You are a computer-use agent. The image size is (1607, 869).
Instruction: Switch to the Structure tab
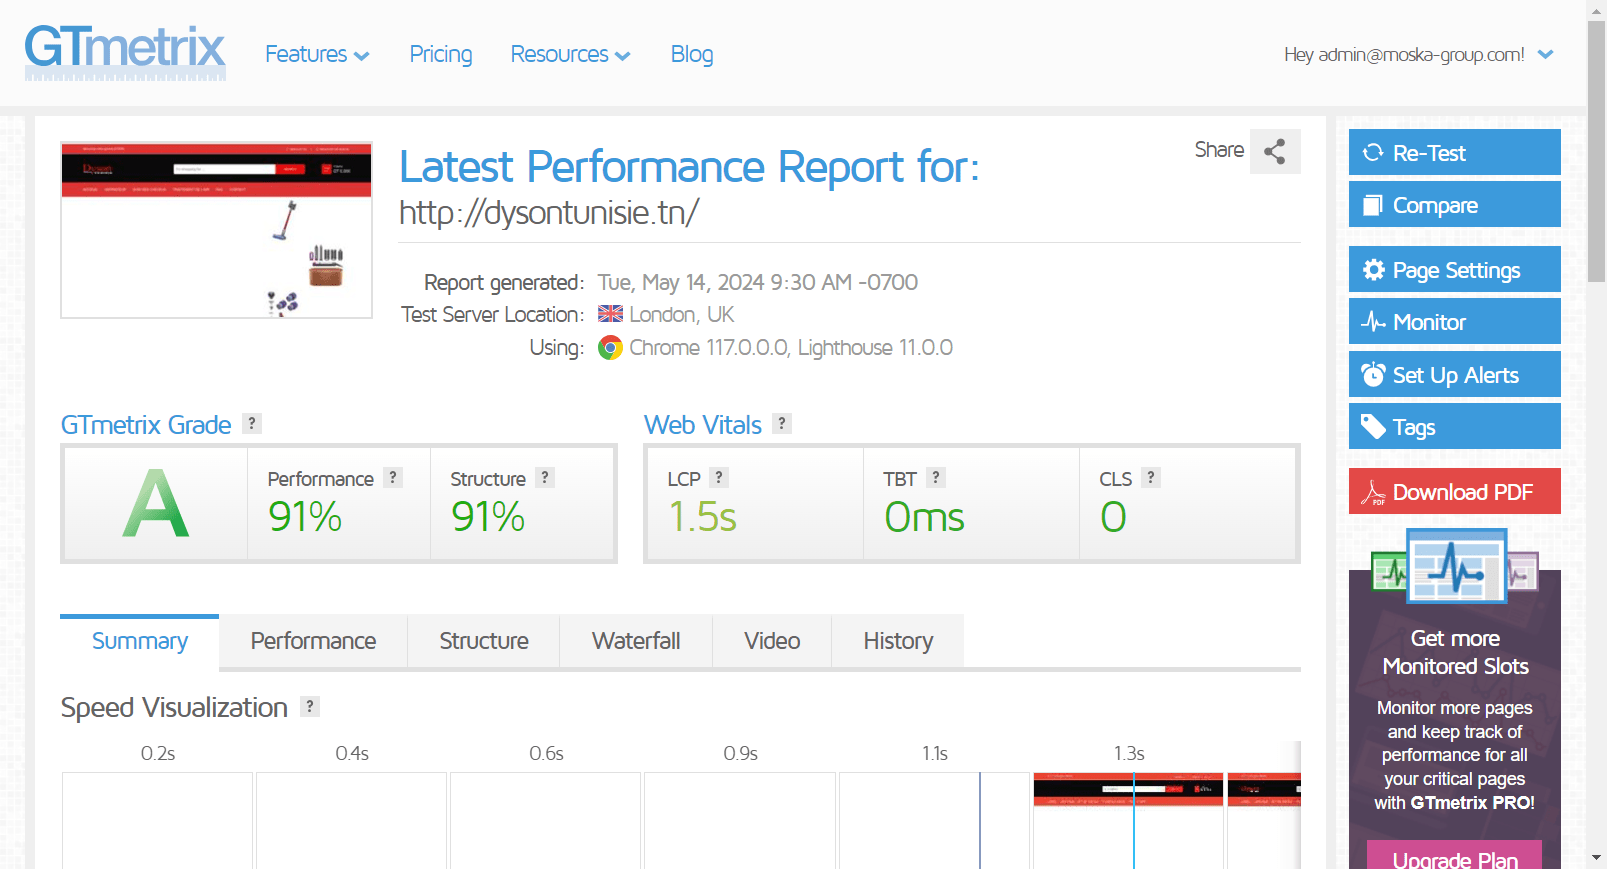coord(484,641)
